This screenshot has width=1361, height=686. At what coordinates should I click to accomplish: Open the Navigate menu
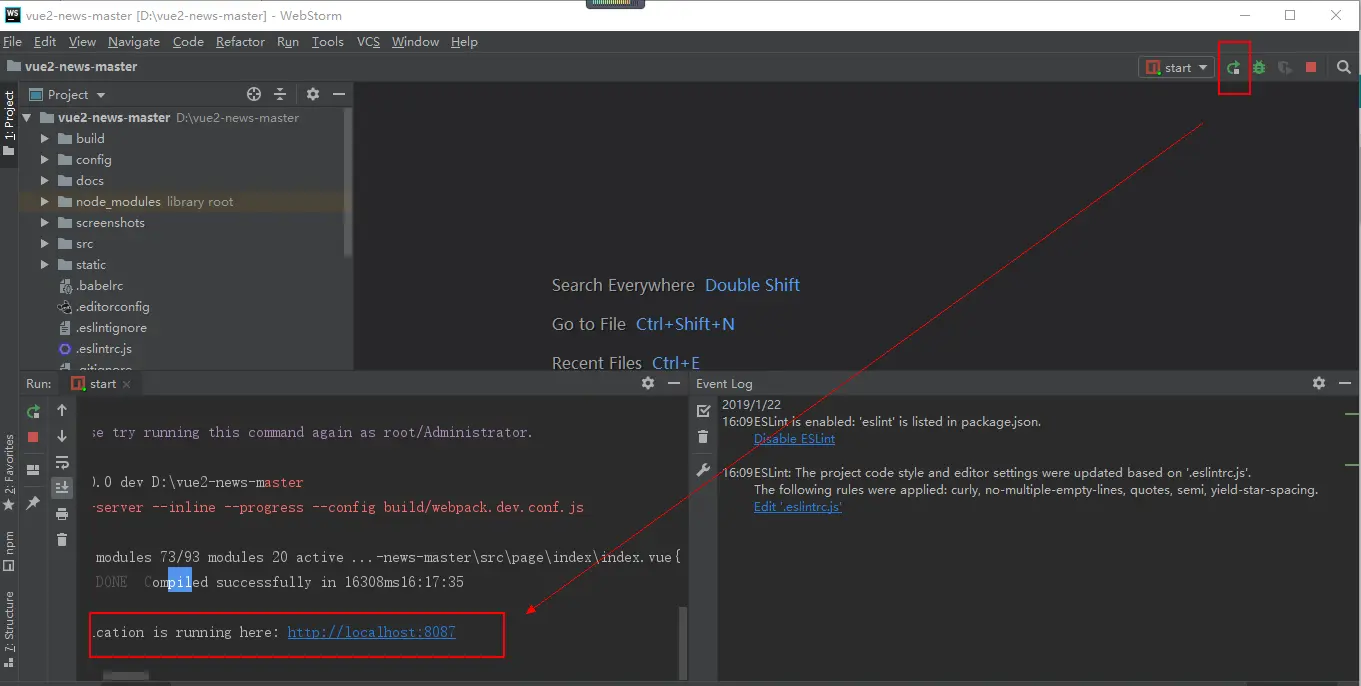pos(134,41)
